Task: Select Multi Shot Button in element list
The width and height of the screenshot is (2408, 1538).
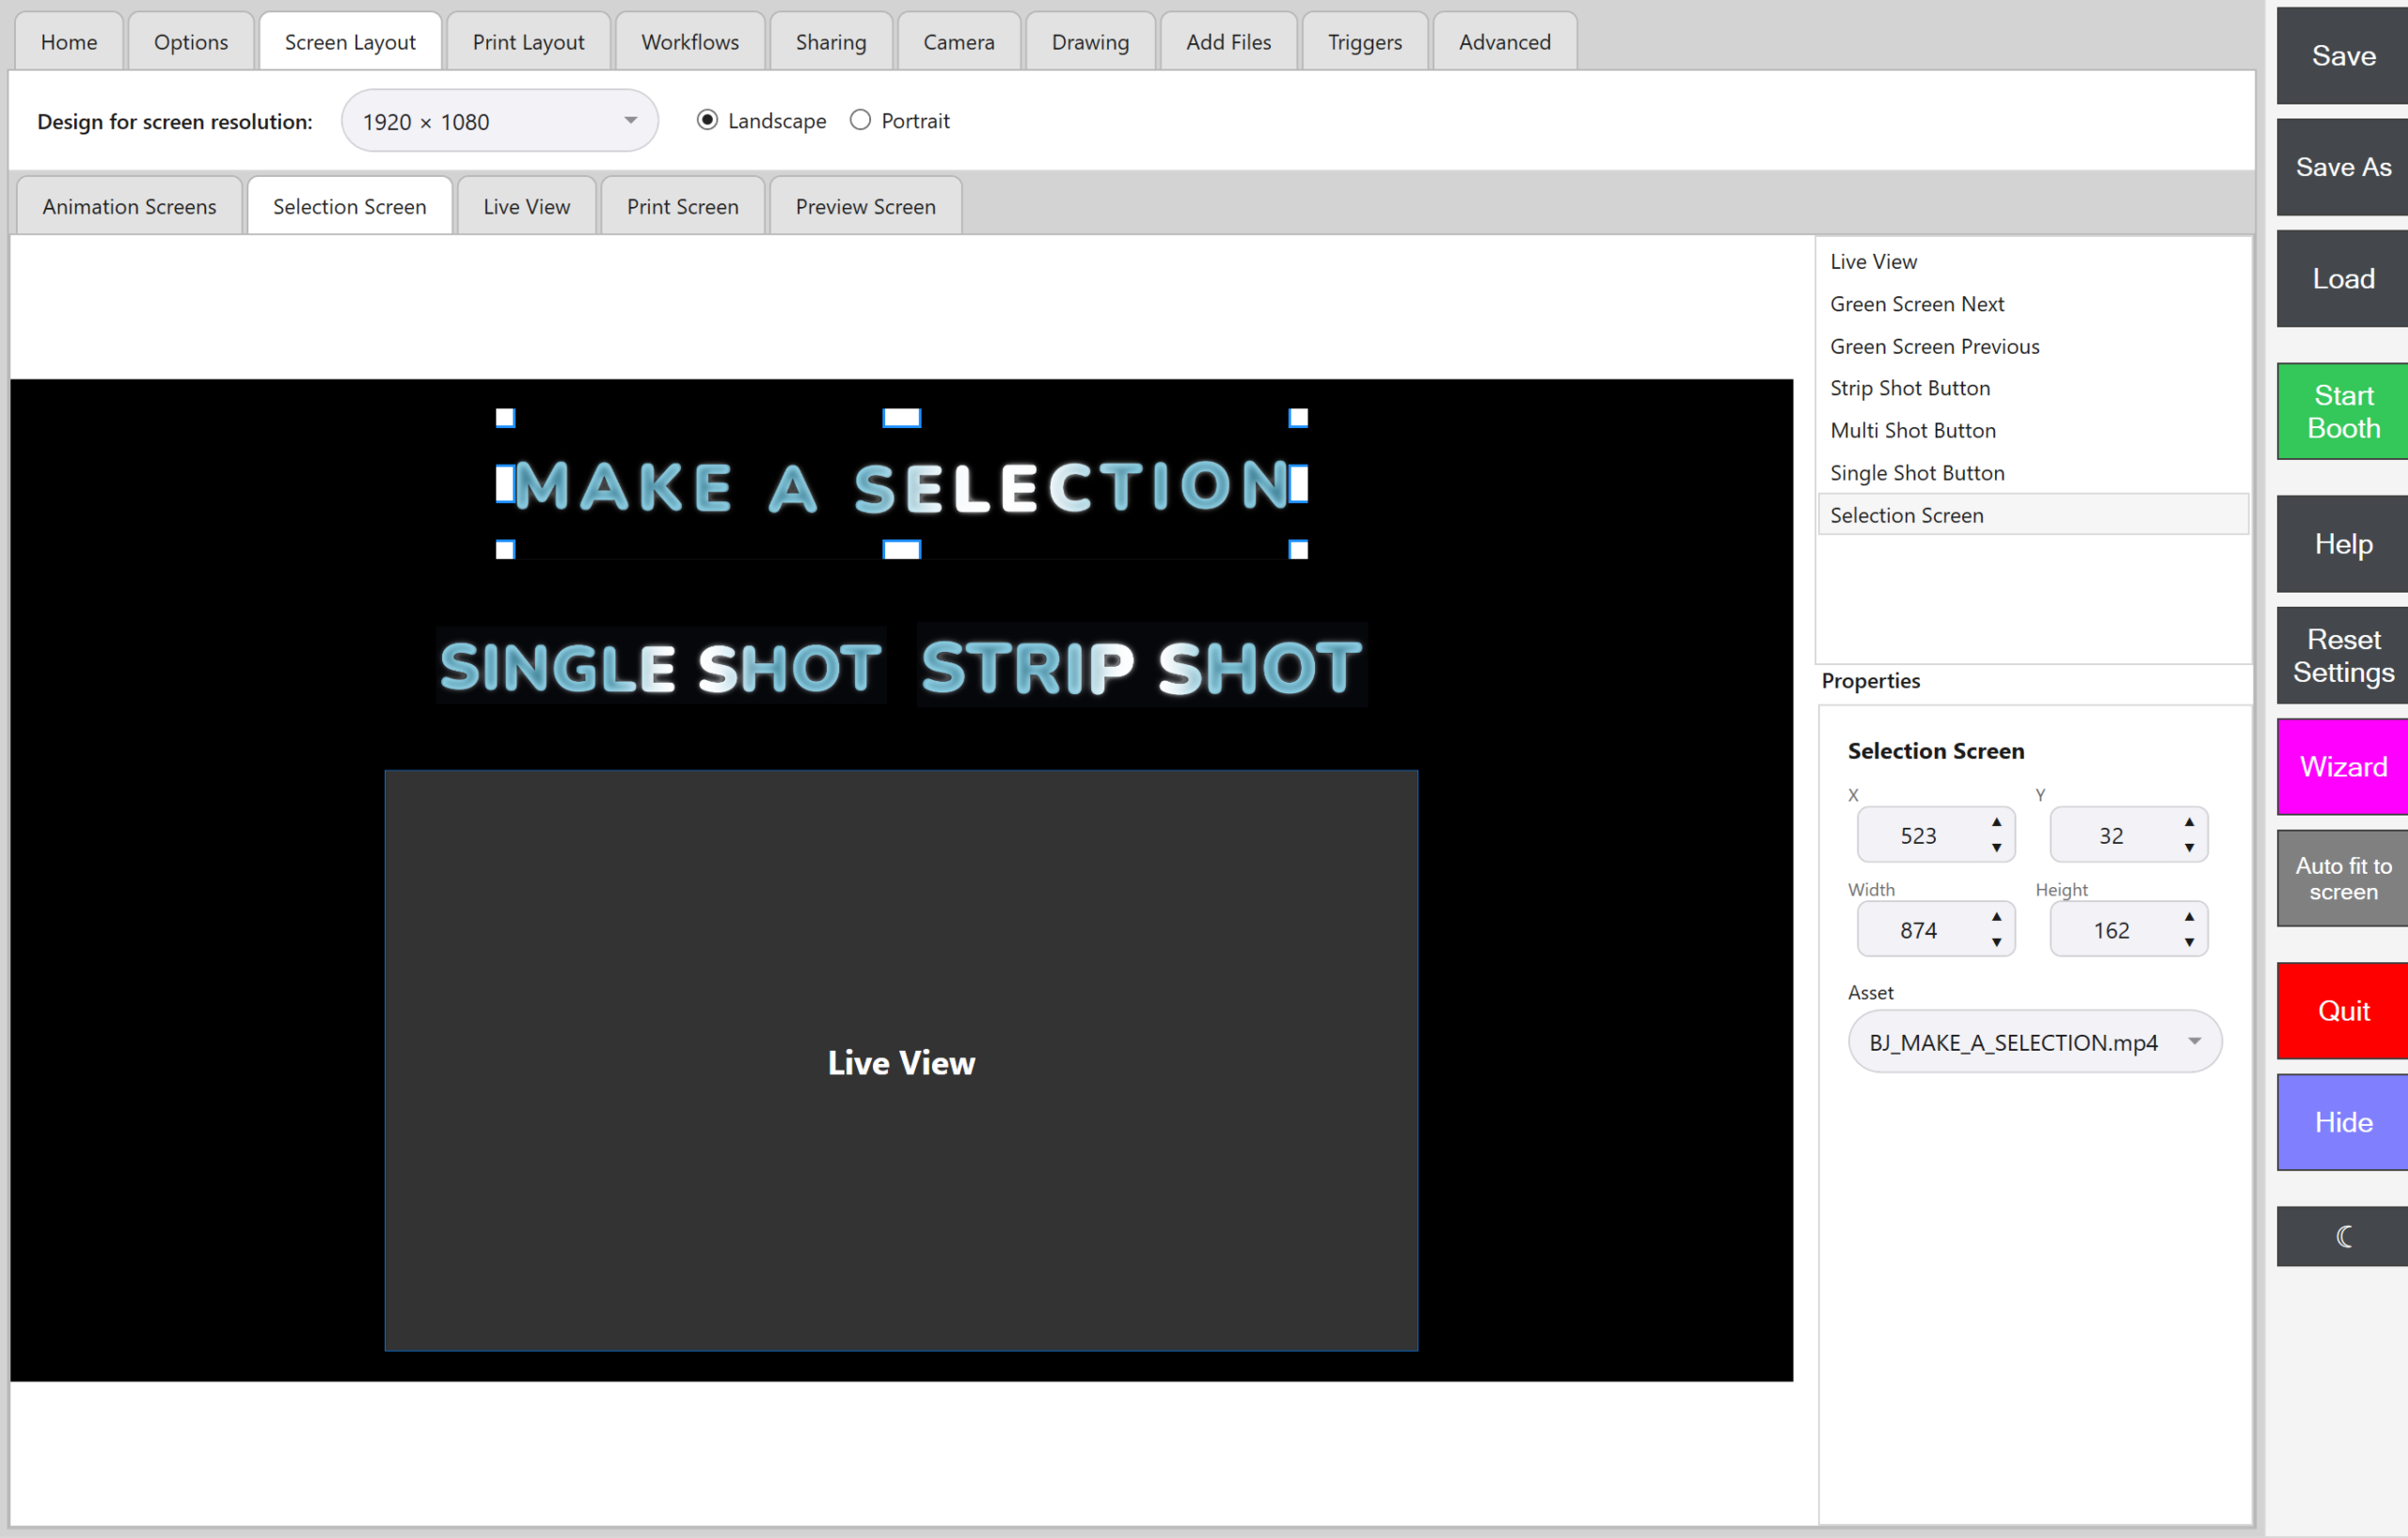Action: click(2033, 430)
